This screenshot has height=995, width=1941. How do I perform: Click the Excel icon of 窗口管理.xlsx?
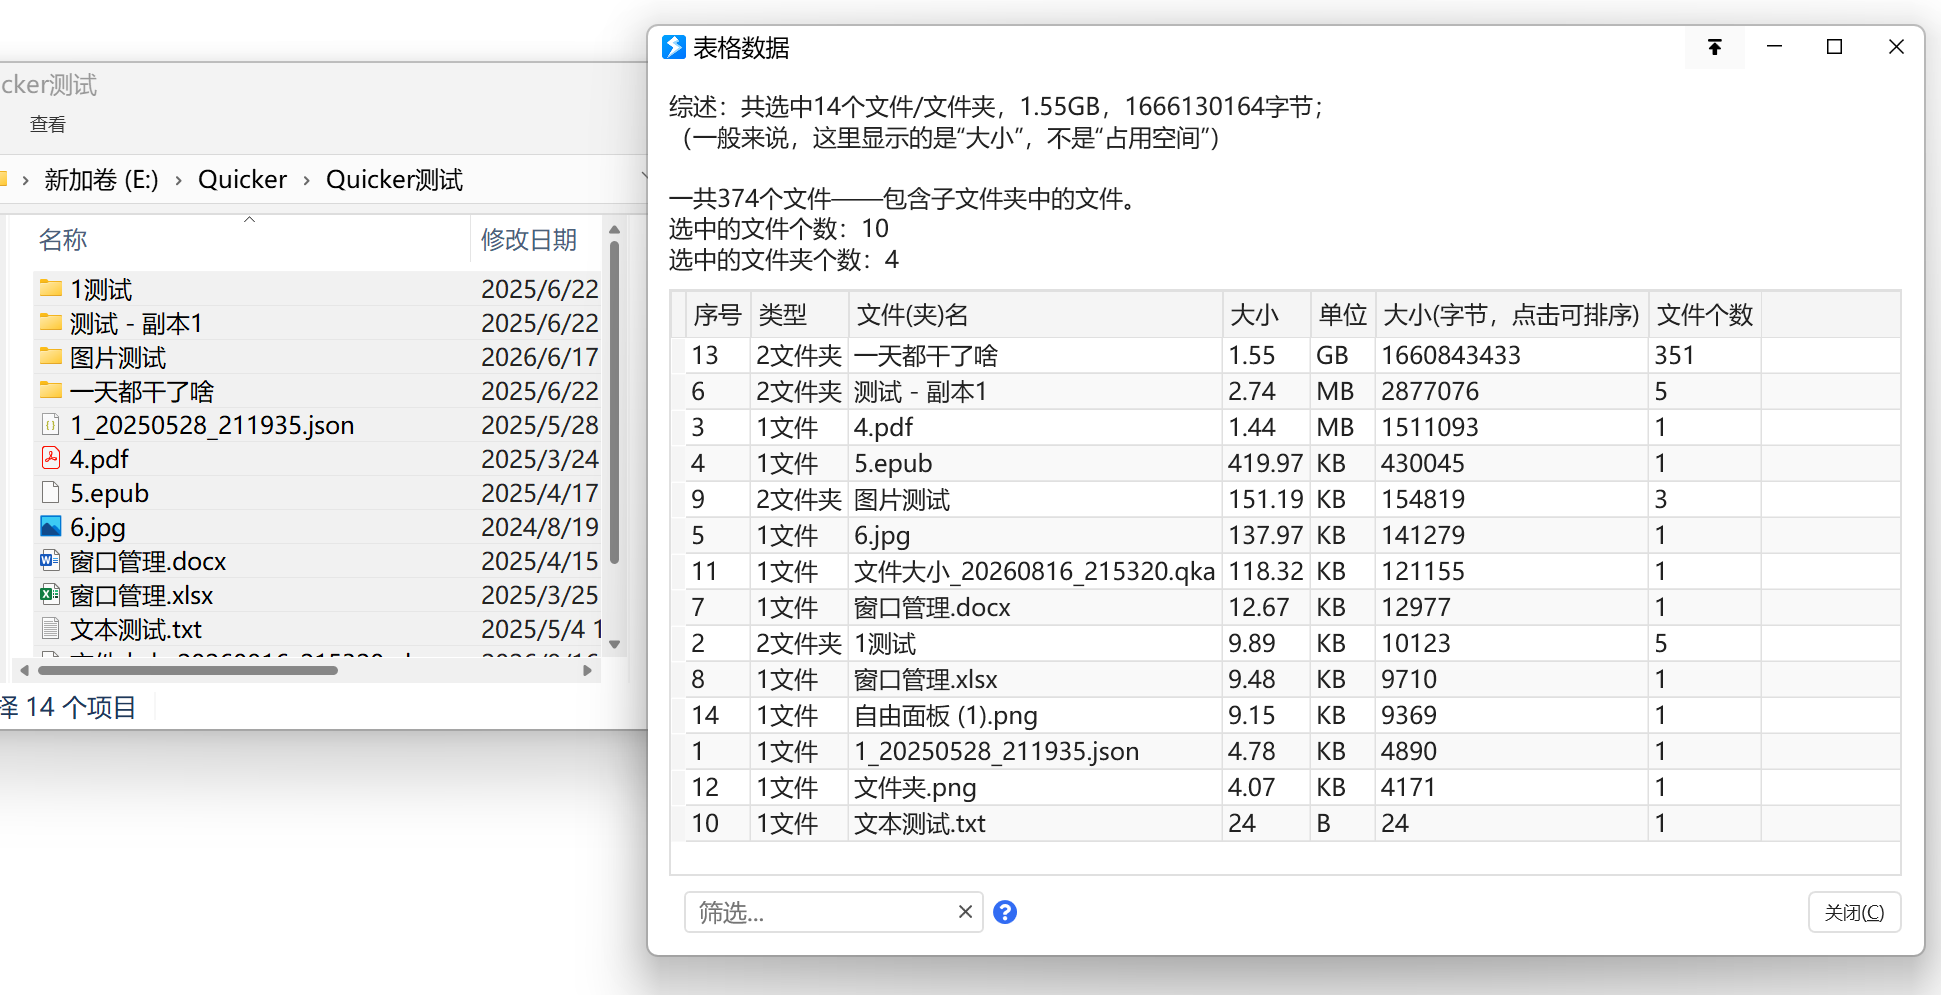click(50, 595)
